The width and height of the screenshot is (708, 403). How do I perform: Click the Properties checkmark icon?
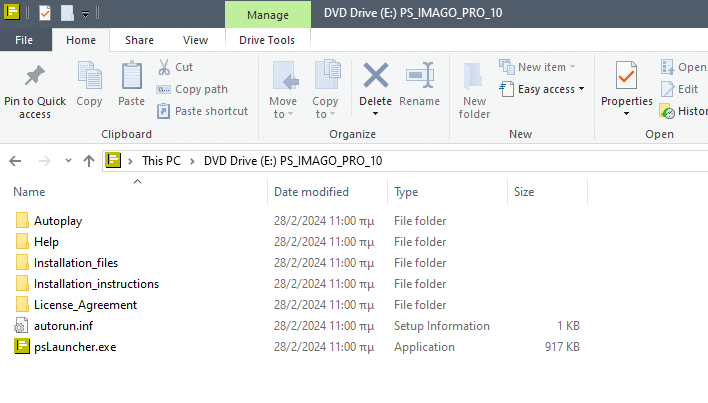(626, 75)
